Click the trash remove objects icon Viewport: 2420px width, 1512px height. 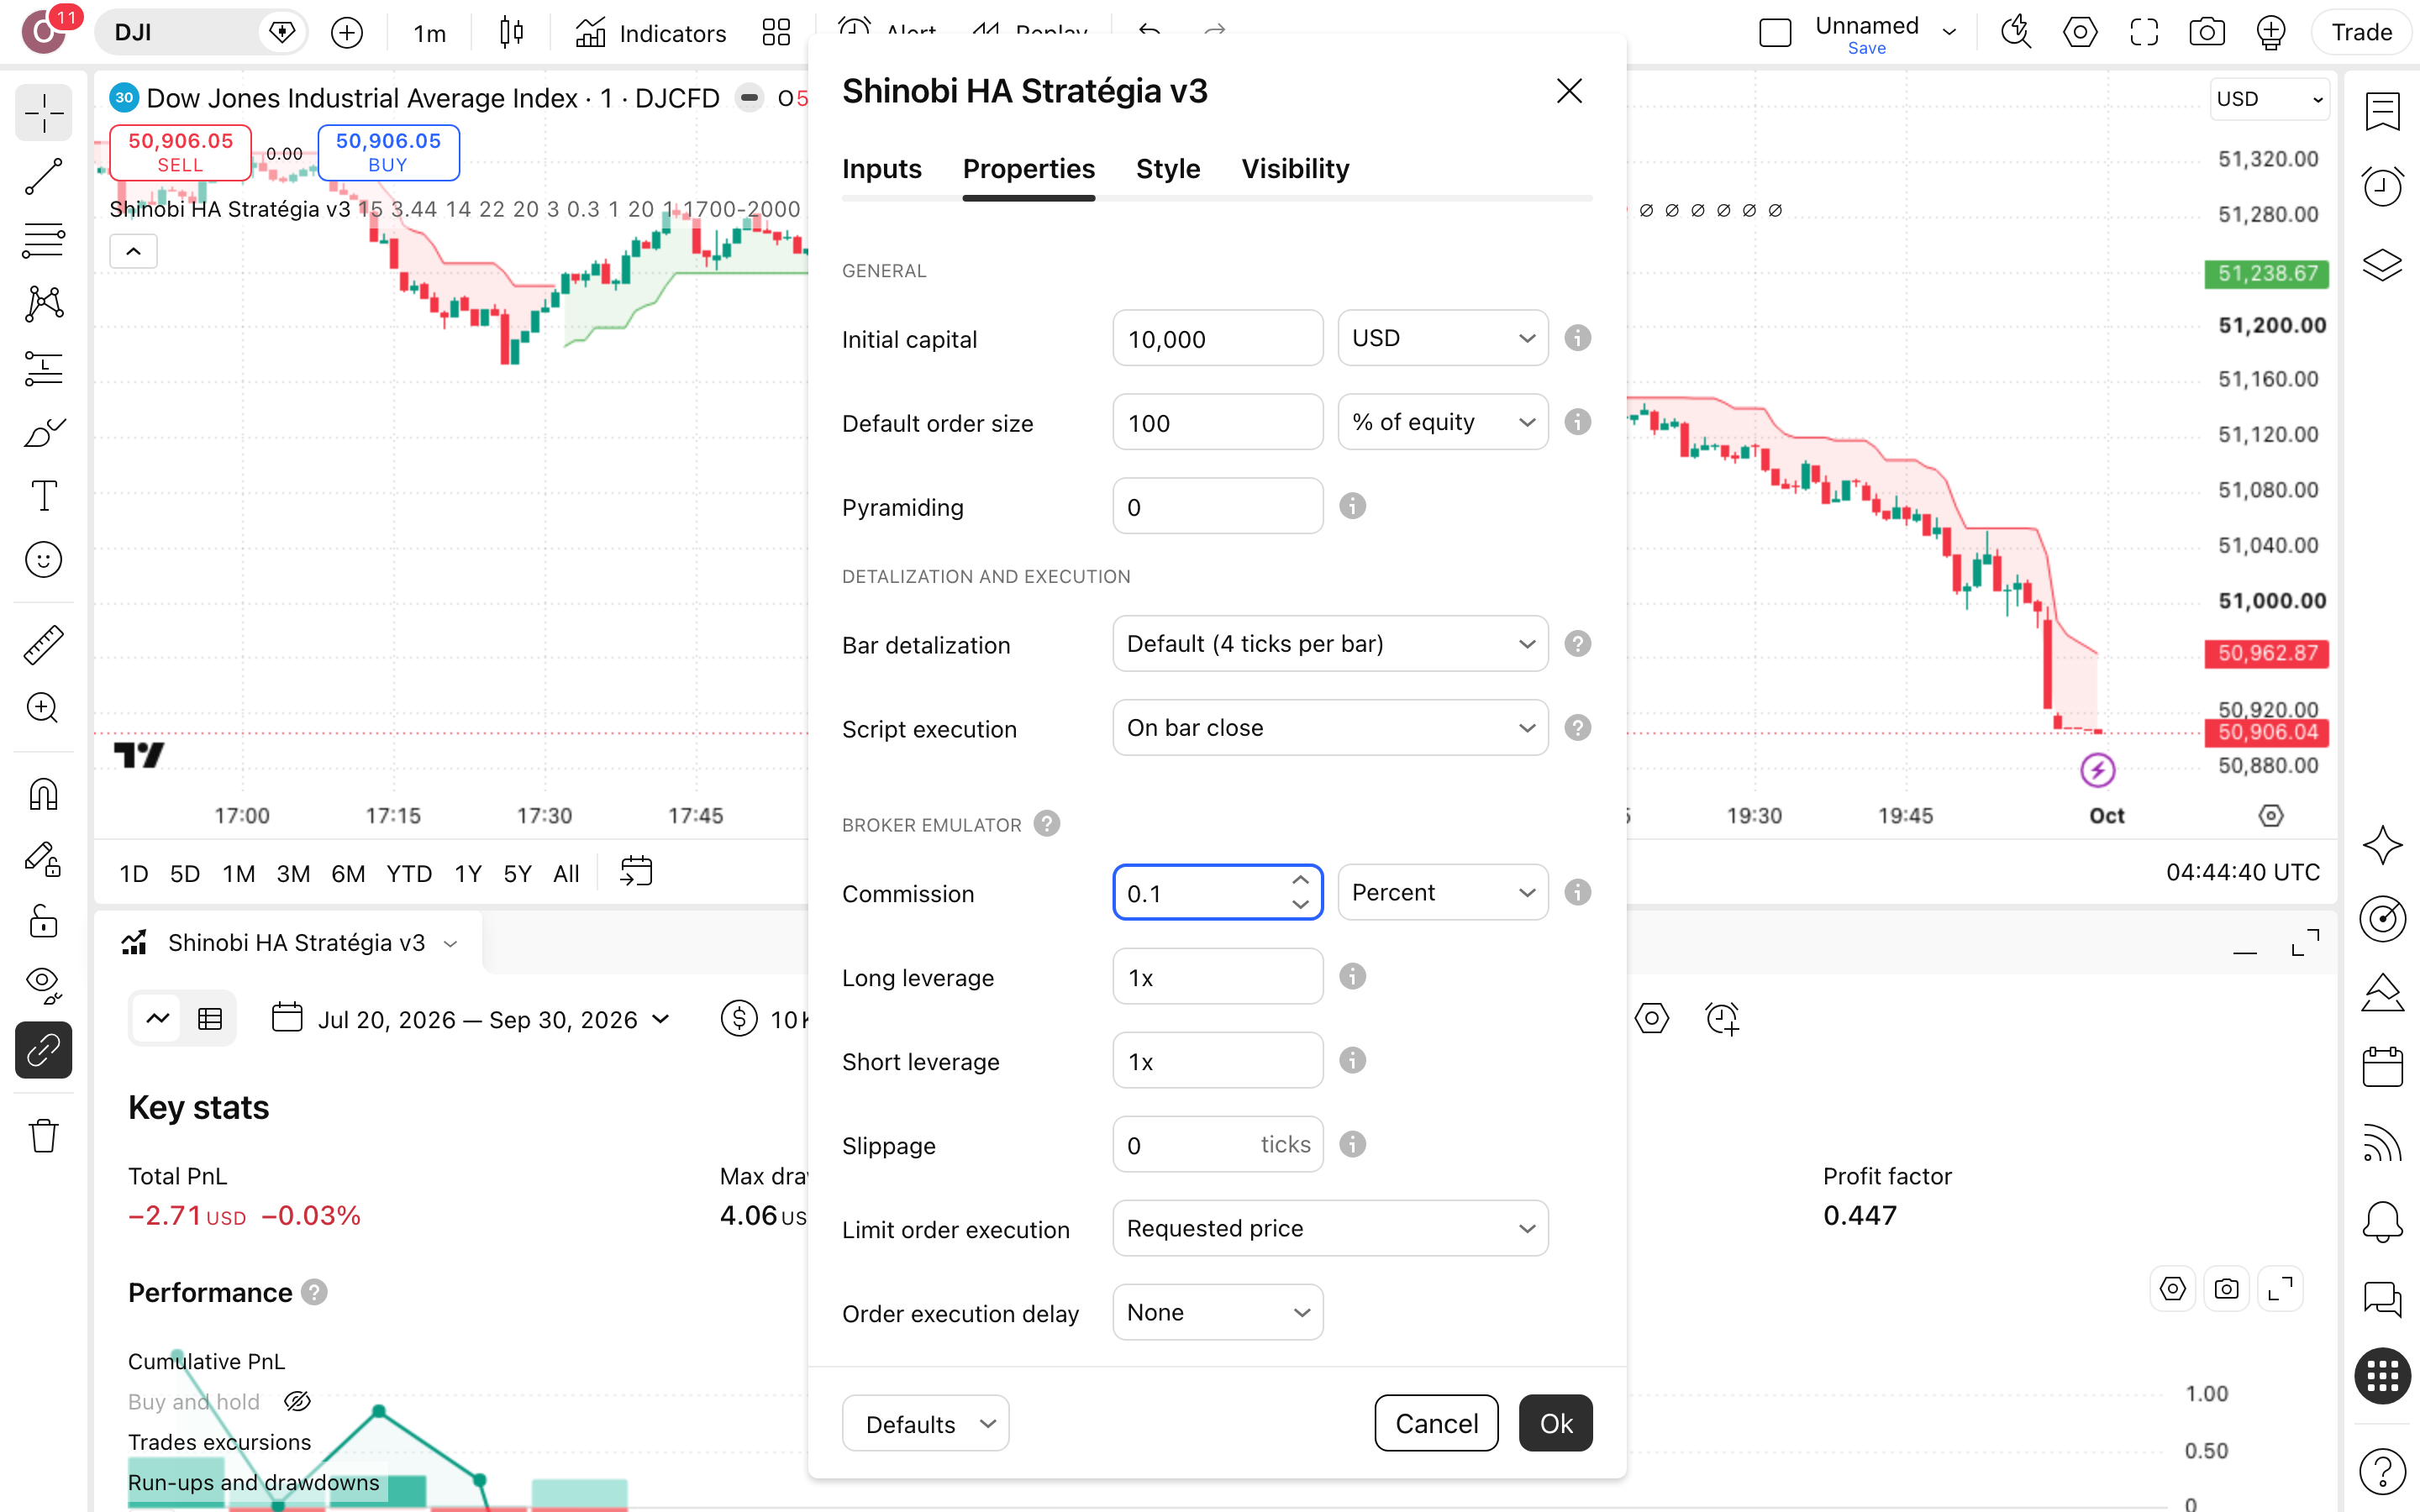tap(43, 1136)
